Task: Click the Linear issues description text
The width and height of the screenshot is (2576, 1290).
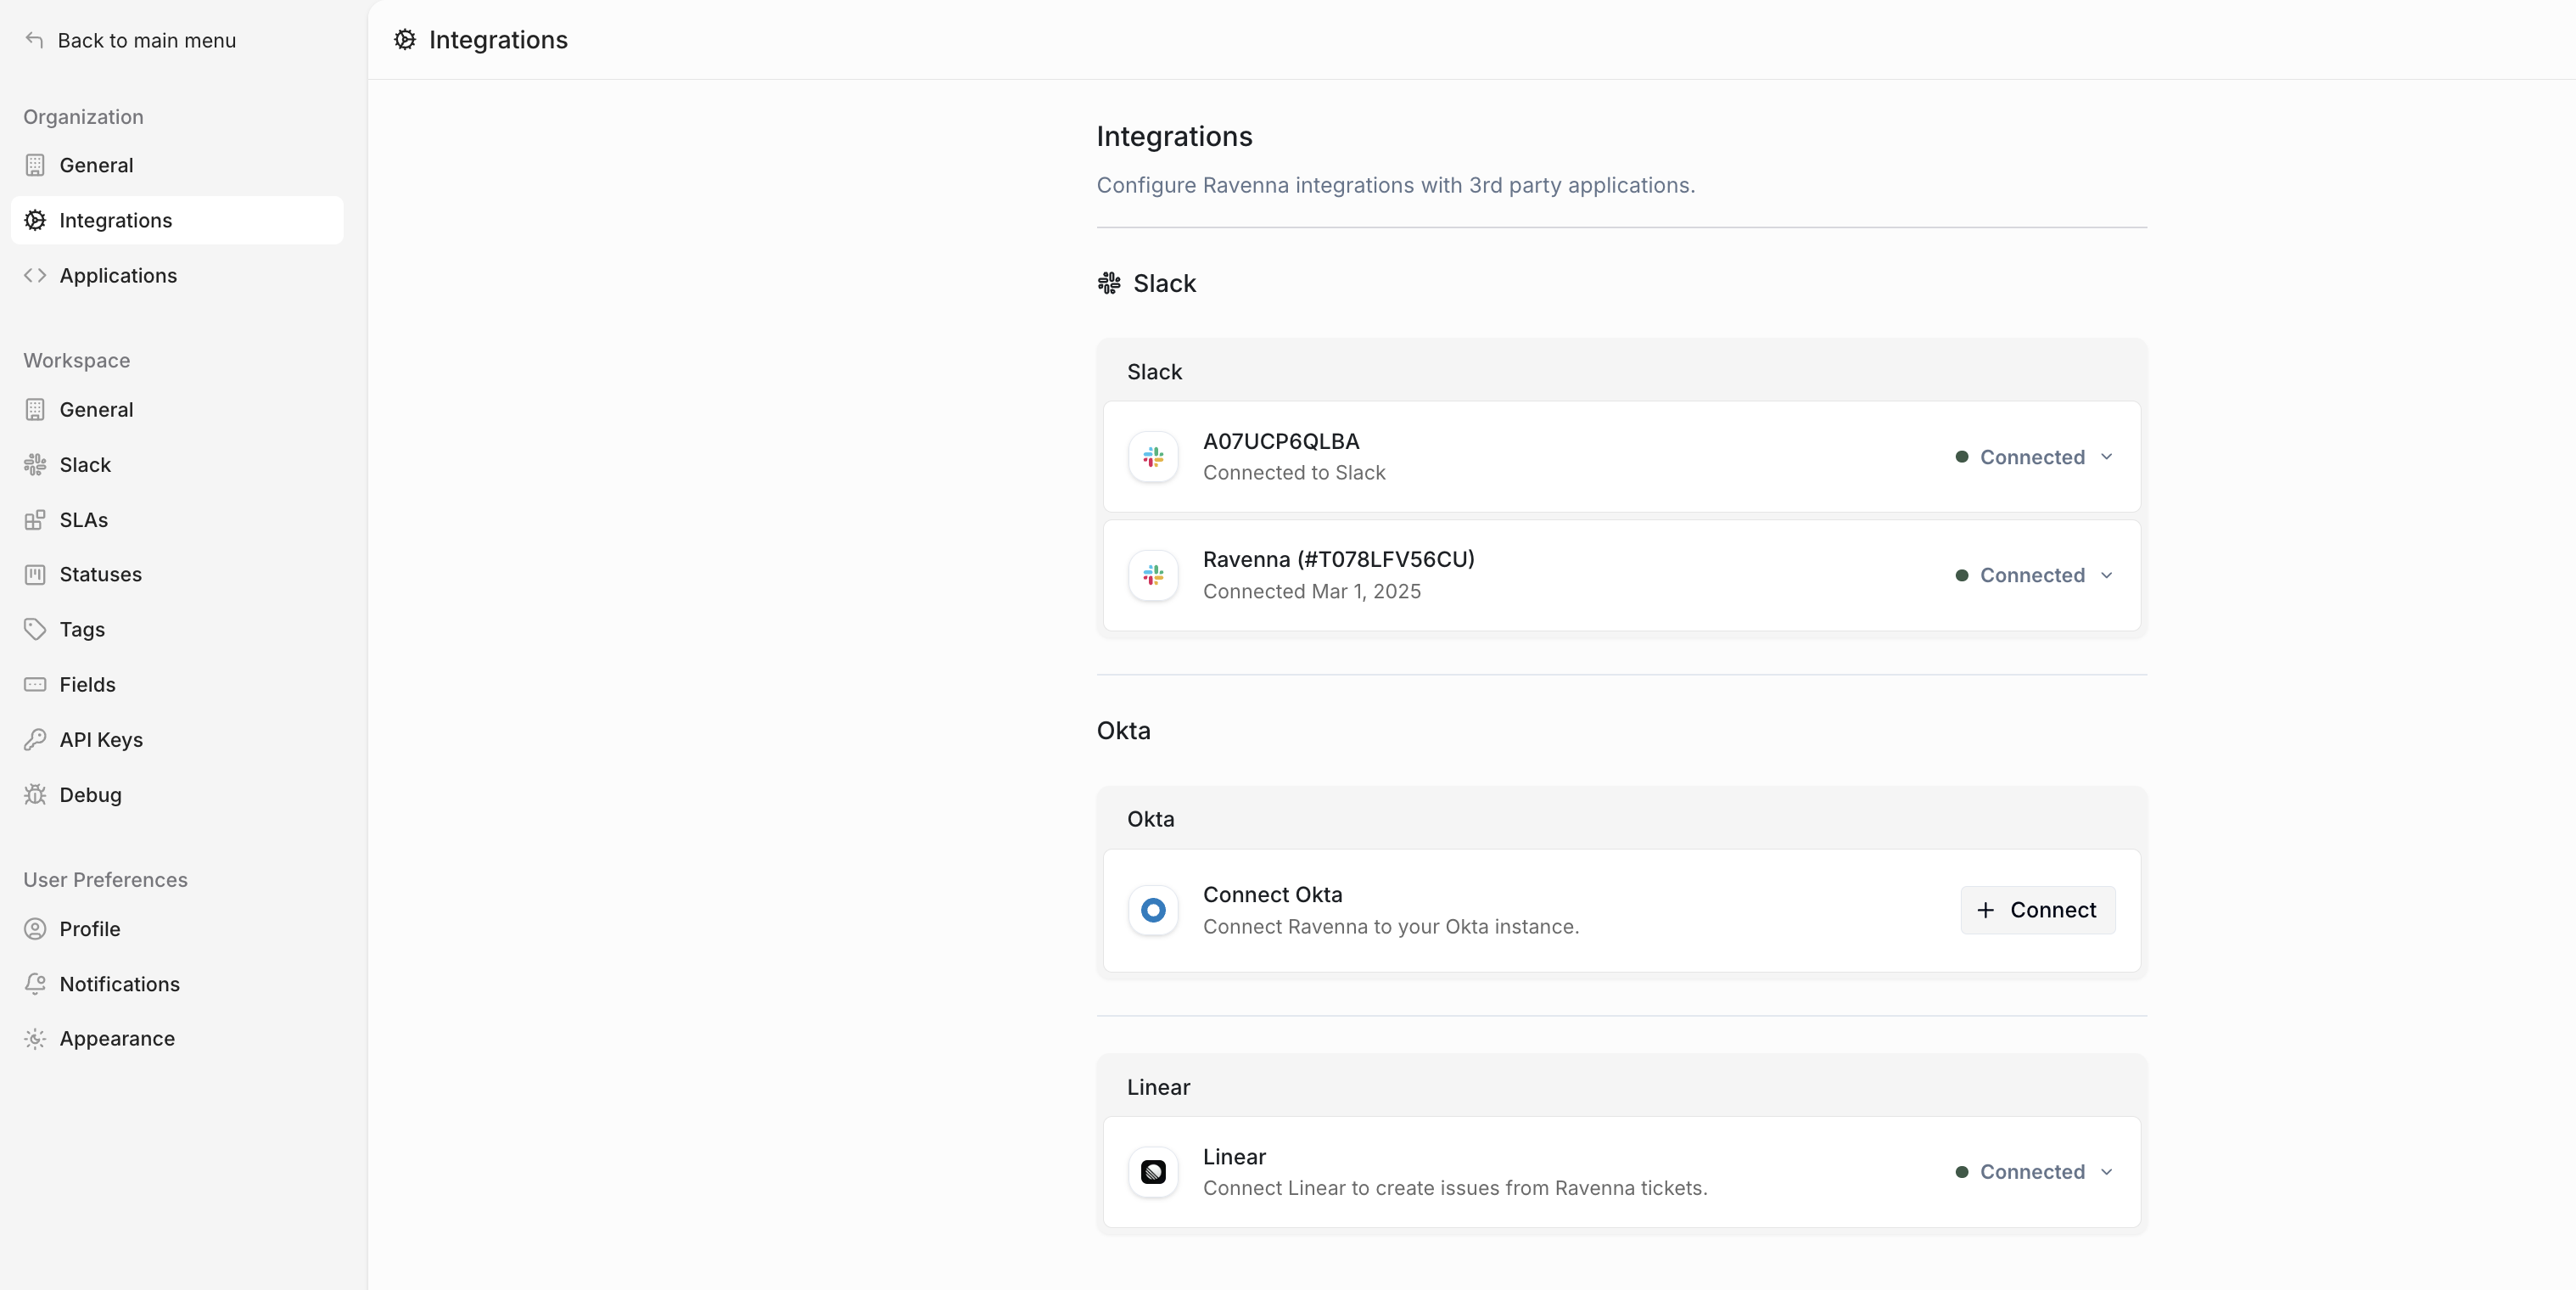Action: [x=1455, y=1188]
